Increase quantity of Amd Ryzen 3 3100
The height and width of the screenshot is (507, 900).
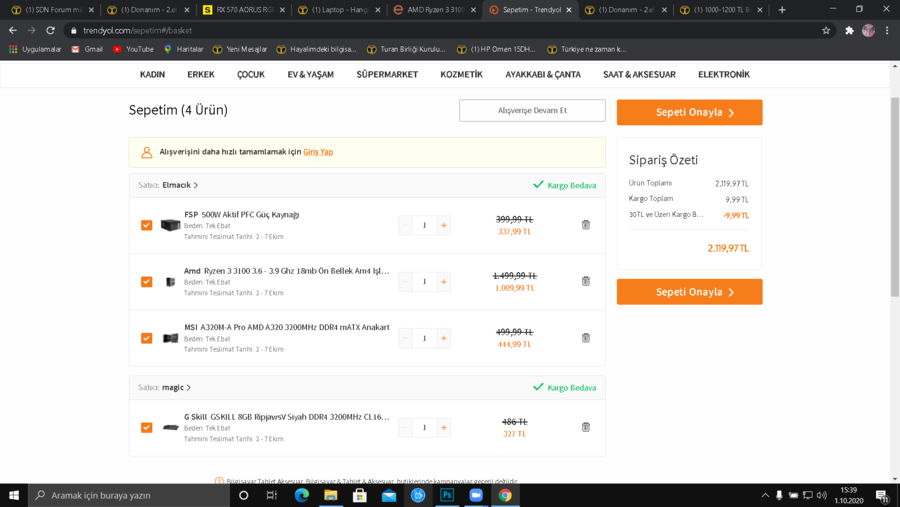click(444, 281)
